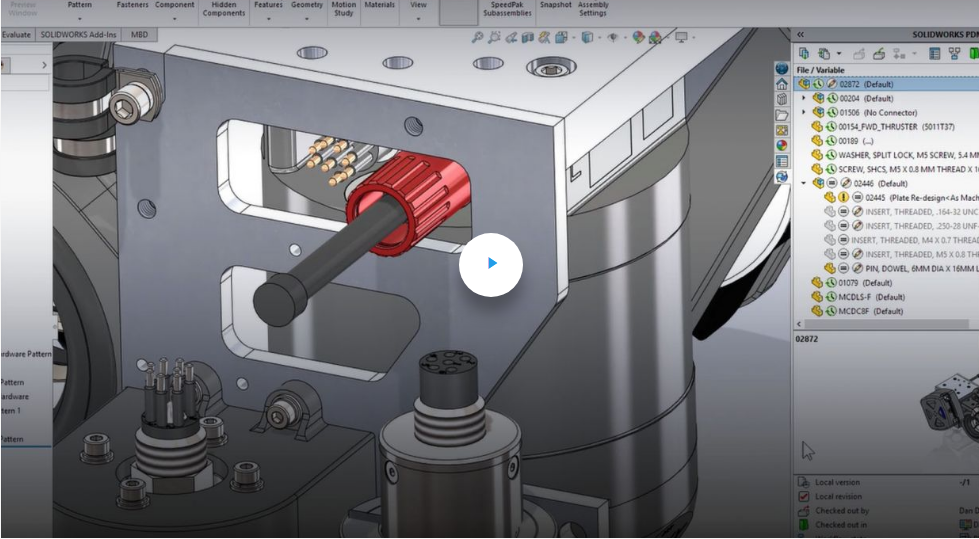Click the Edit Appearance icon in heads-up toolbar
Viewport: 979px width, 539px height.
click(x=638, y=37)
